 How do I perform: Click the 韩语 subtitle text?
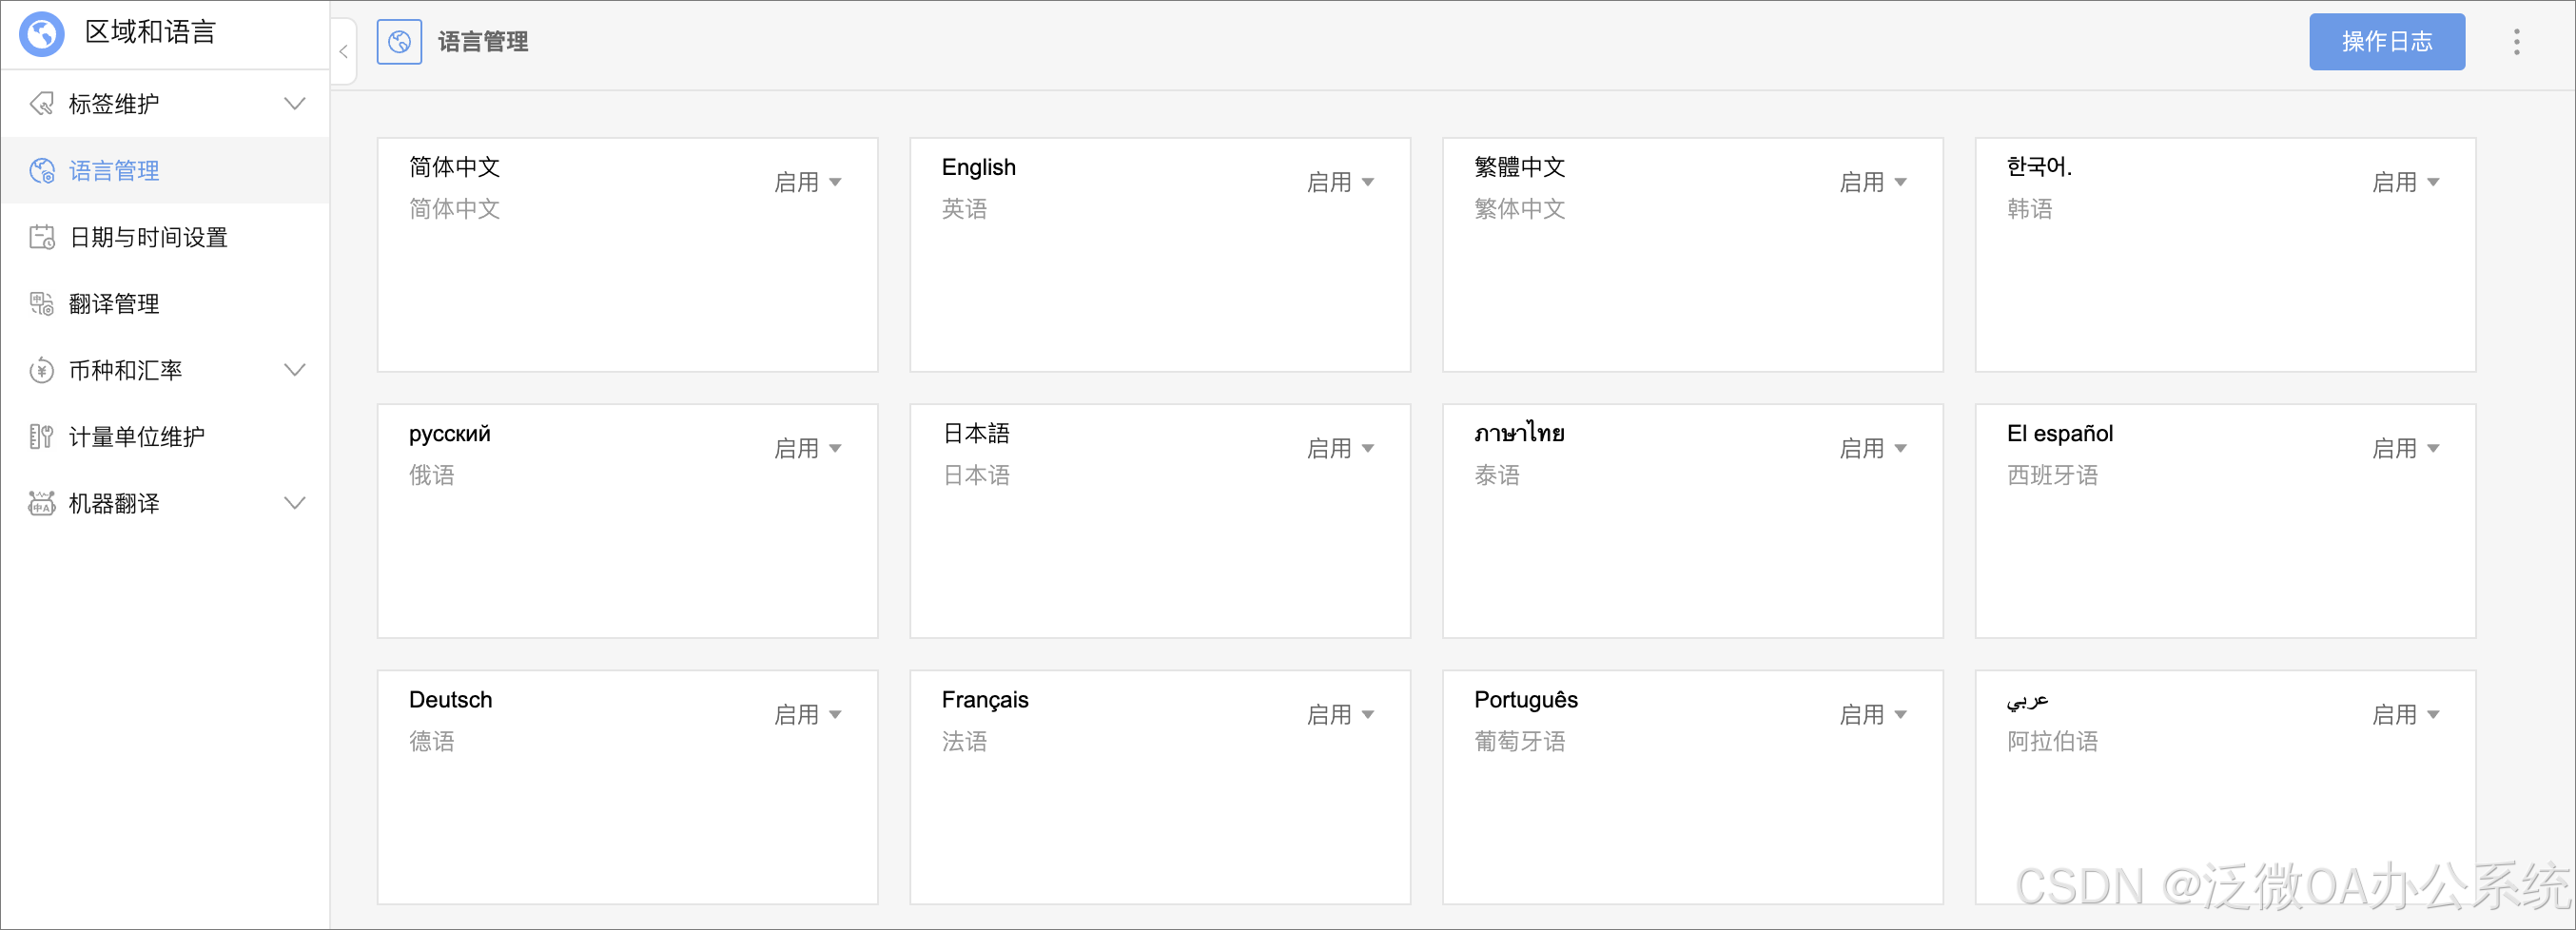pyautogui.click(x=2030, y=209)
